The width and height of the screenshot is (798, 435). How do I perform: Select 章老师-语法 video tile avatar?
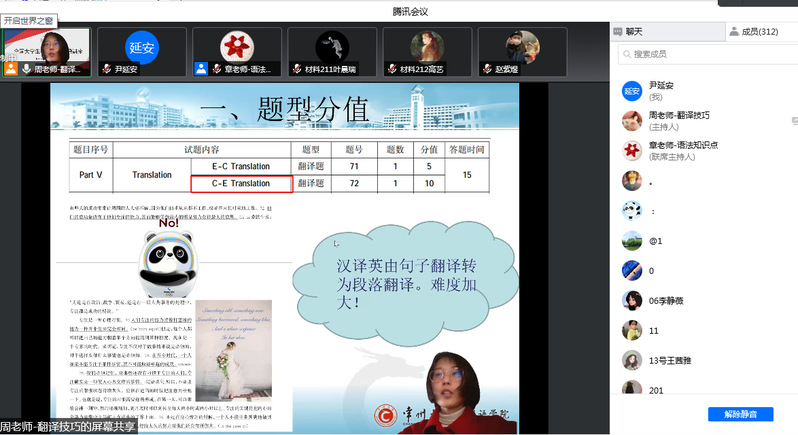(237, 47)
